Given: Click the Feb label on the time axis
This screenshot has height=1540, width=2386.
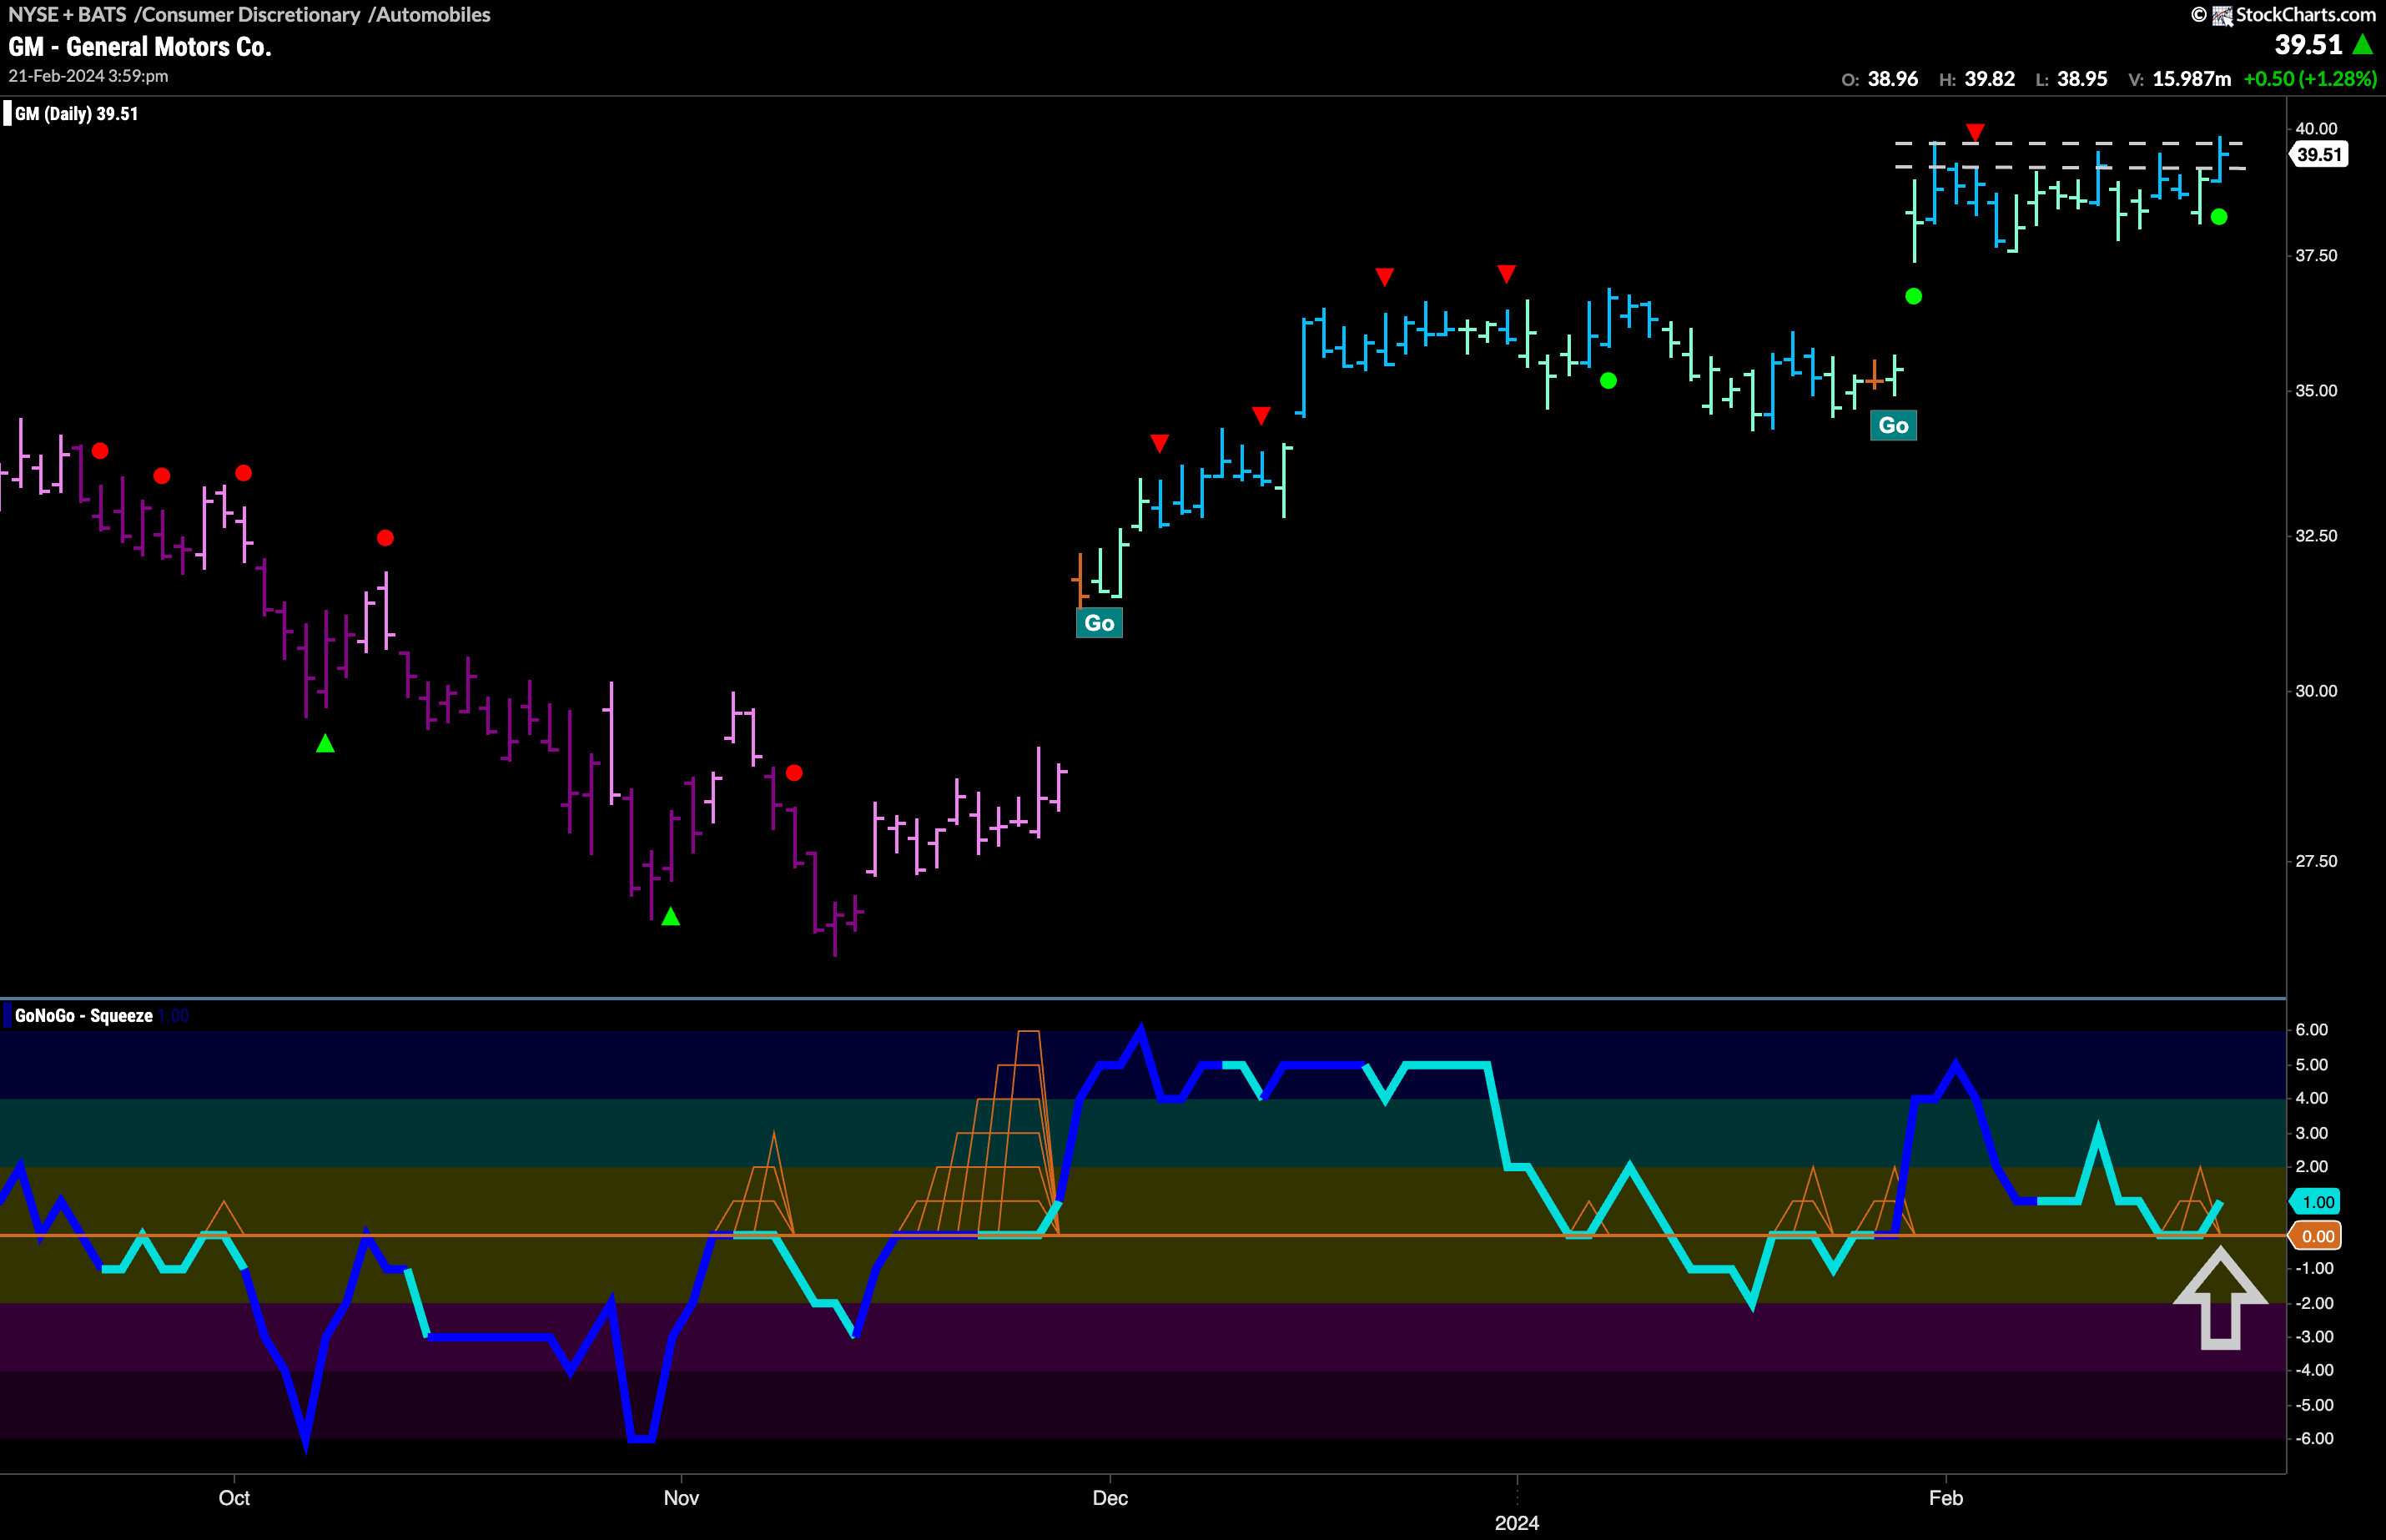Looking at the screenshot, I should [x=1946, y=1498].
